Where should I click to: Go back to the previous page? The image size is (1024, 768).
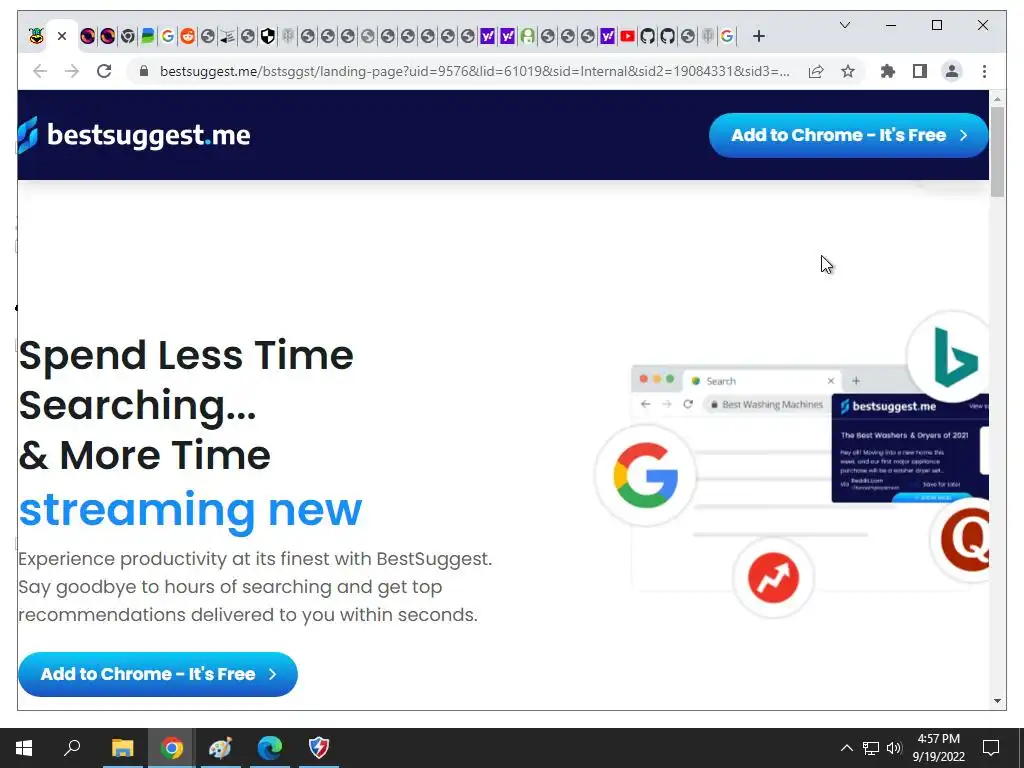pos(40,71)
